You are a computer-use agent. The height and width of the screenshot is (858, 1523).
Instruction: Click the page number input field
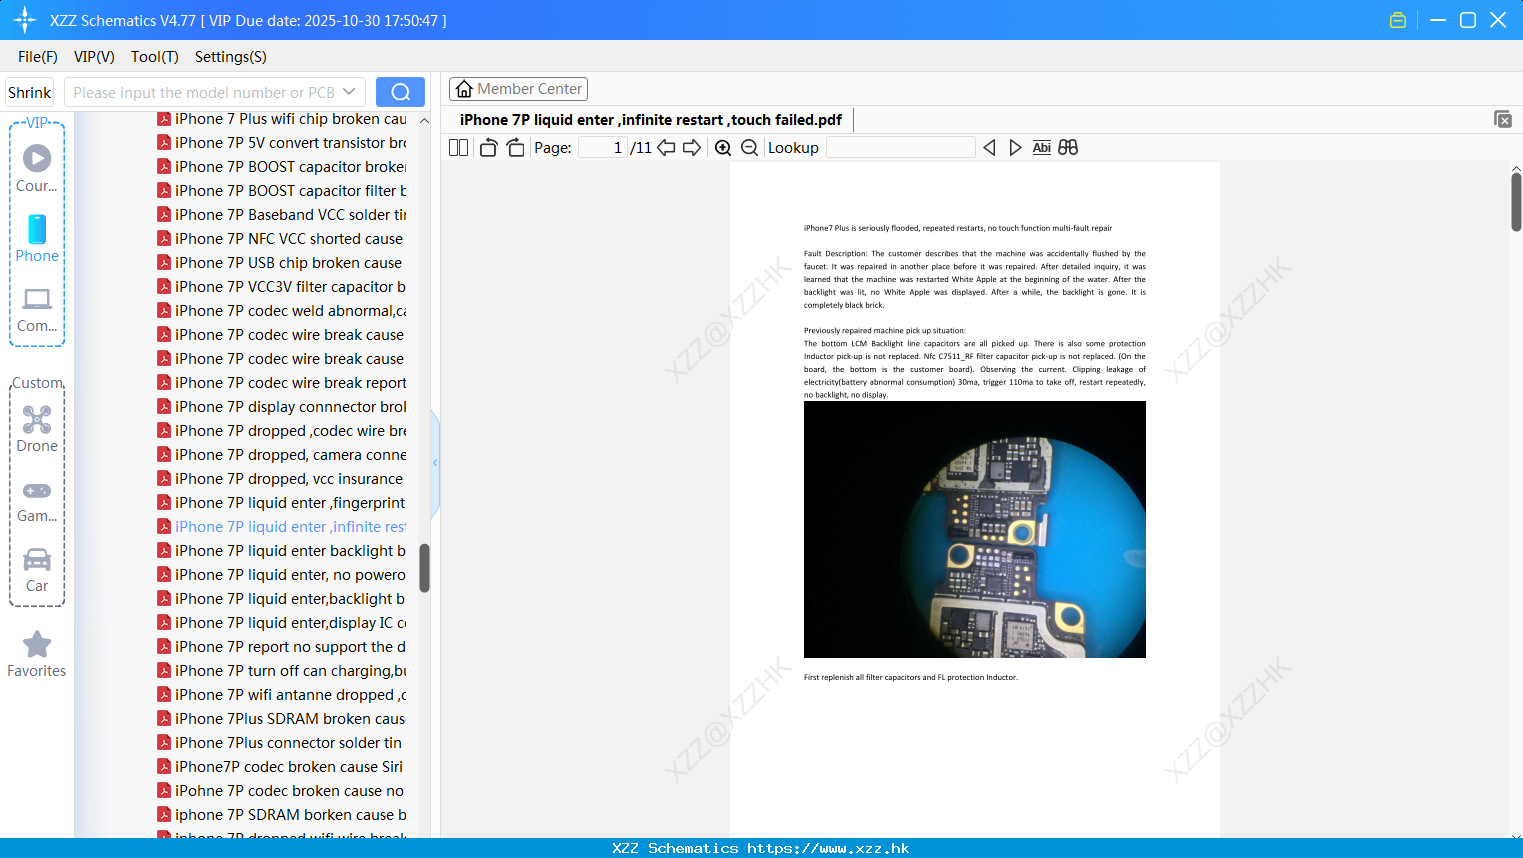[x=603, y=147]
